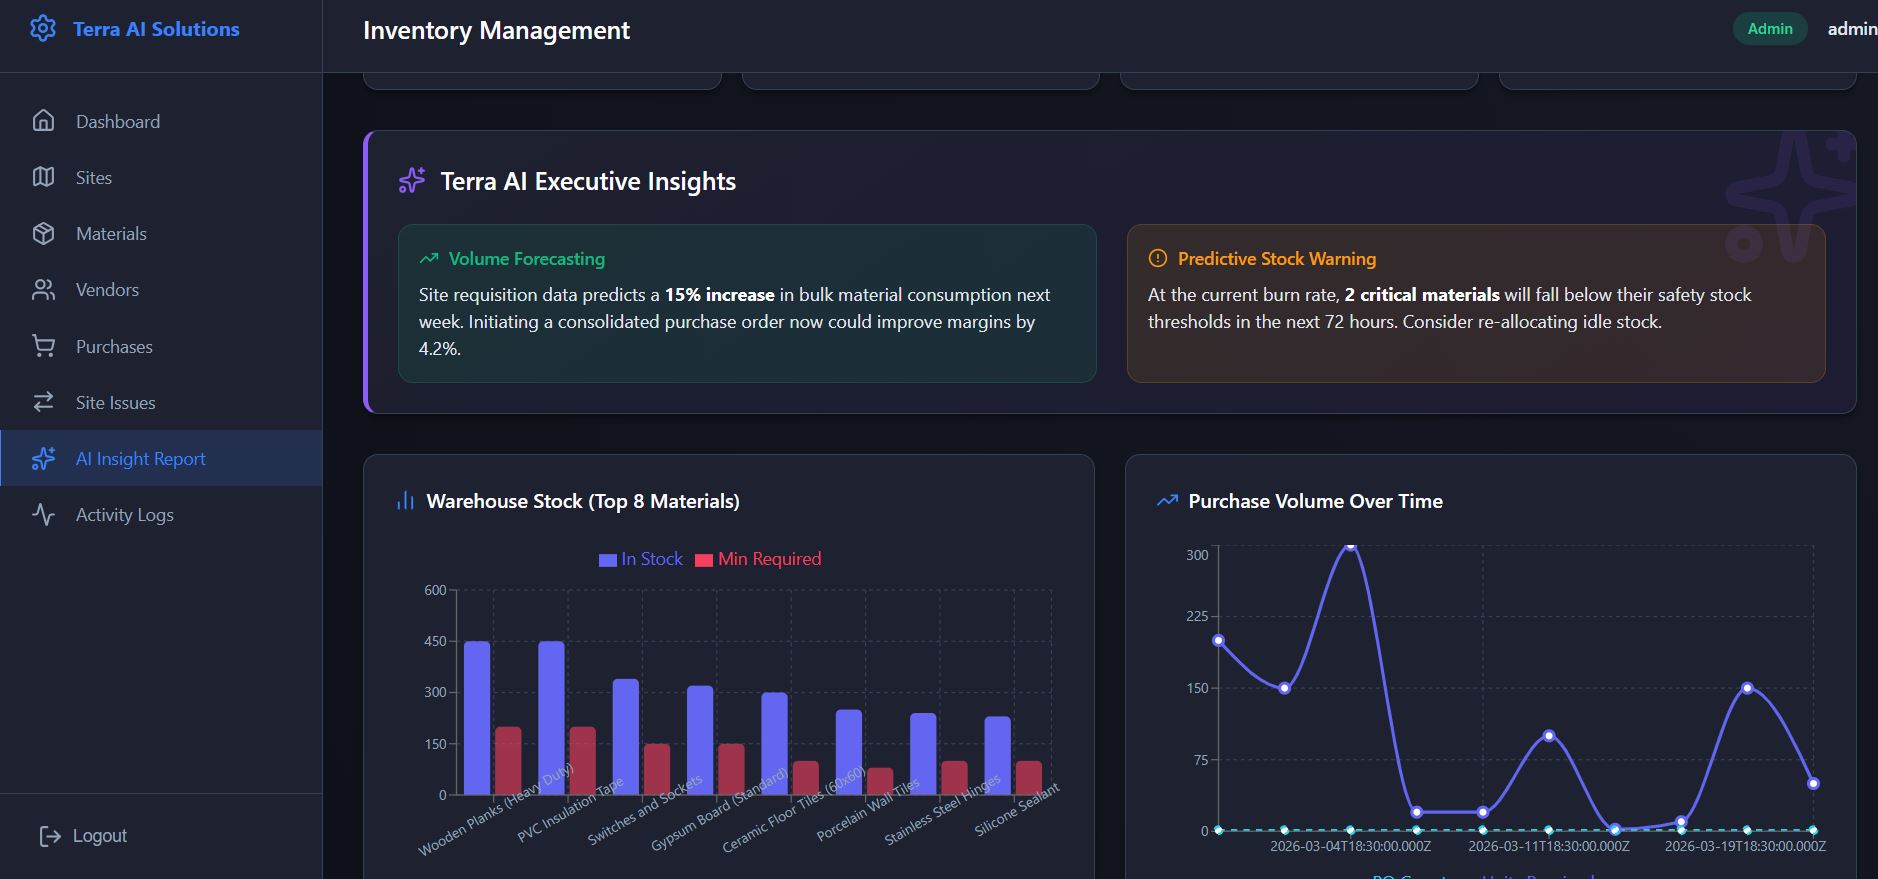The image size is (1878, 879).
Task: Click the Terra AI Solutions gear logo
Action: click(43, 29)
